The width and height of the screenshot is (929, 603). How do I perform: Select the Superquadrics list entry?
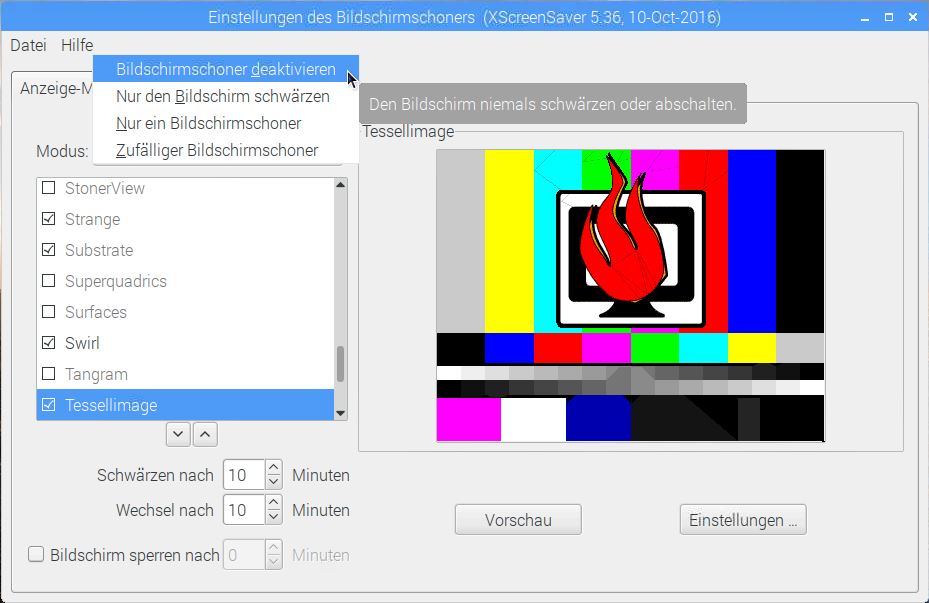pos(185,281)
